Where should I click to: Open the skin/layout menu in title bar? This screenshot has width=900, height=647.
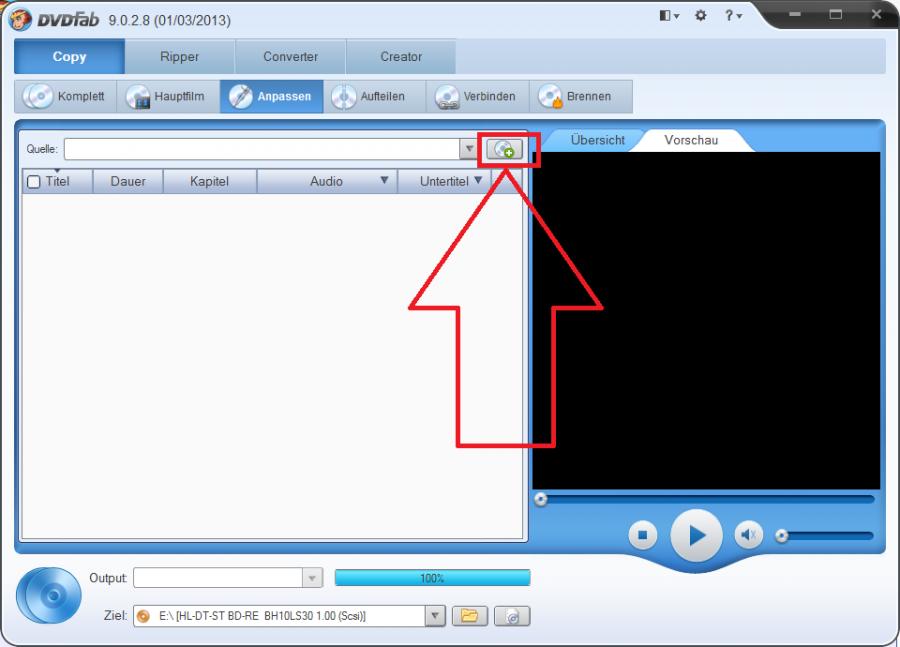tap(669, 16)
